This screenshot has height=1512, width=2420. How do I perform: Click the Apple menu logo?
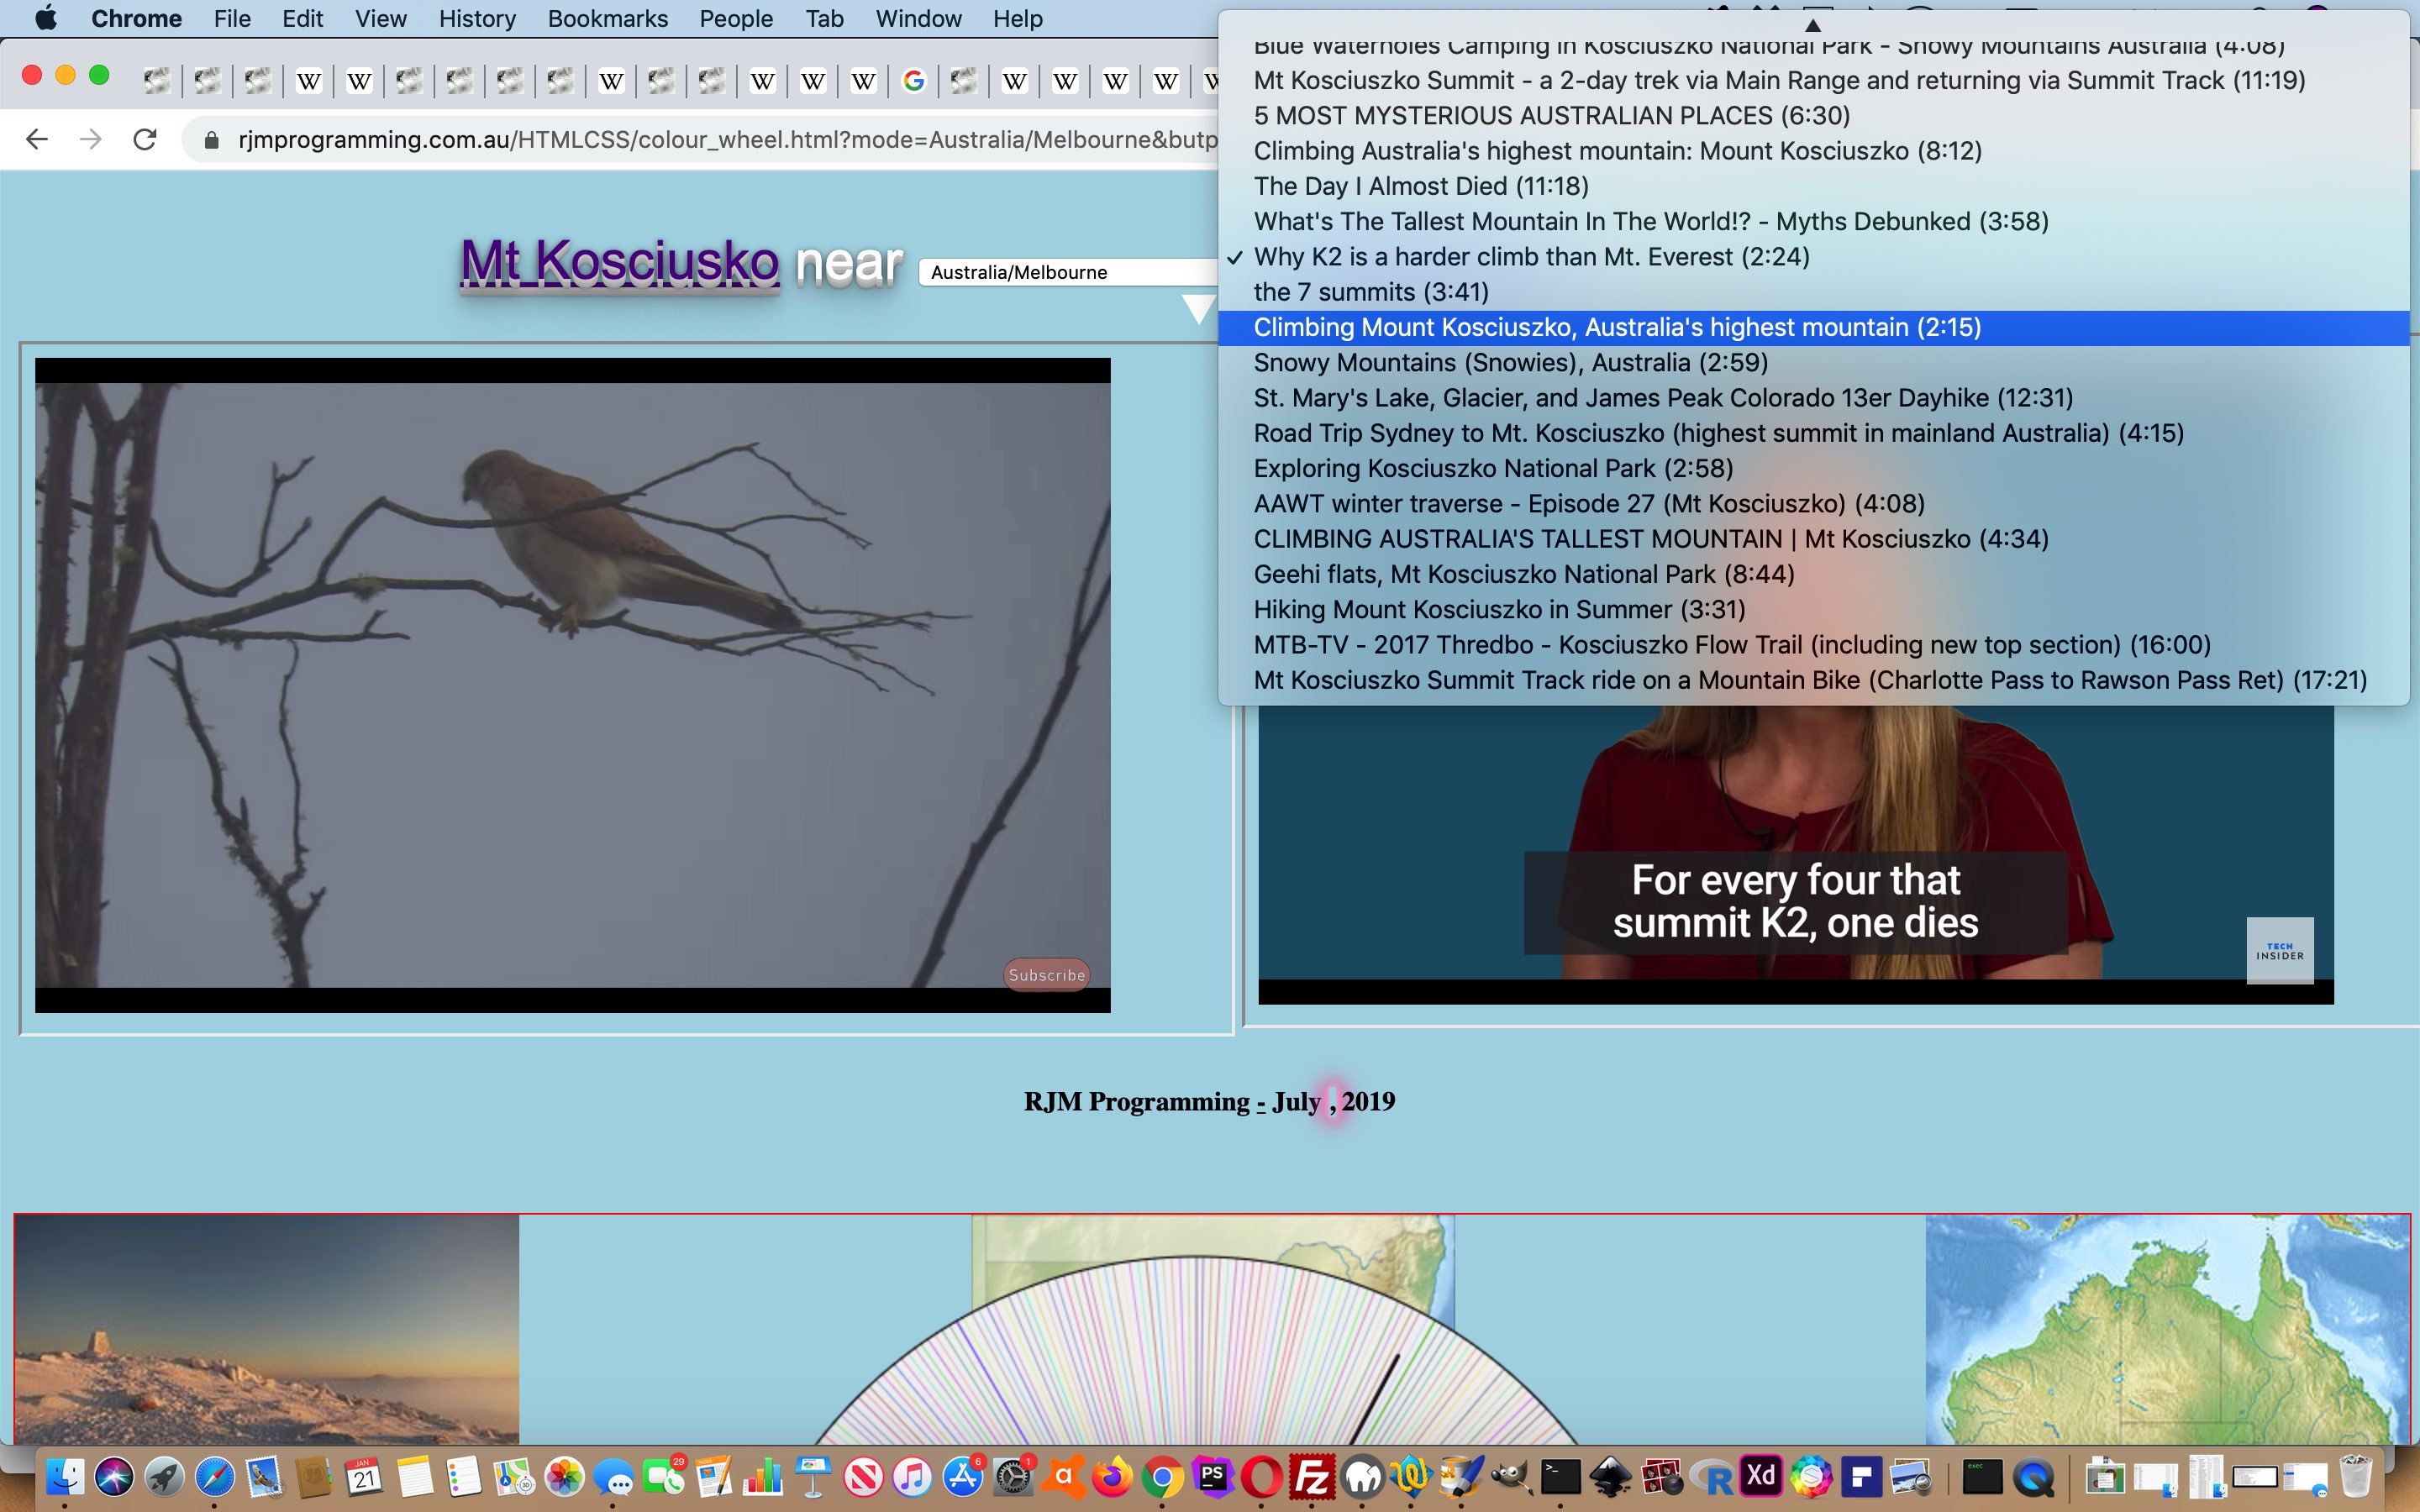click(x=45, y=18)
